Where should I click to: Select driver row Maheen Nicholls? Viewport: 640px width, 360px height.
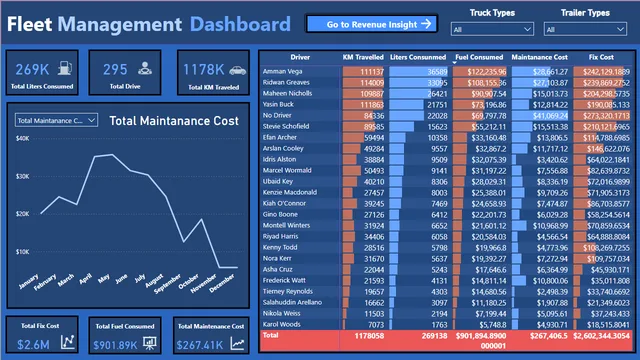click(446, 93)
